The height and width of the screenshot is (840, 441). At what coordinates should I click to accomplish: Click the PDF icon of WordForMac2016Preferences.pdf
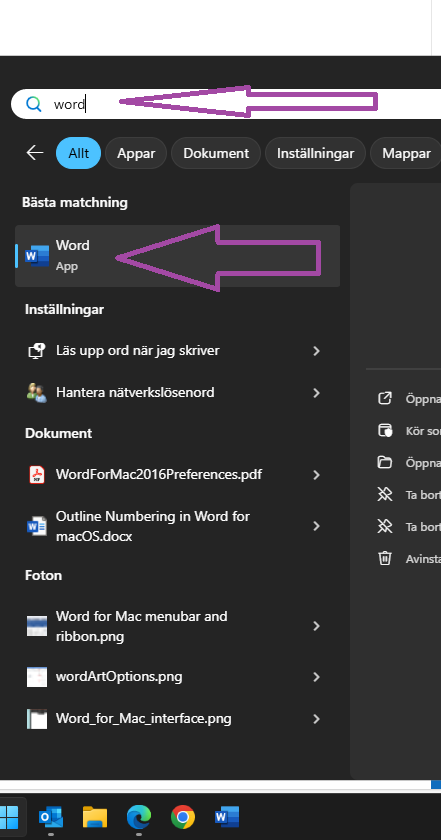point(36,475)
